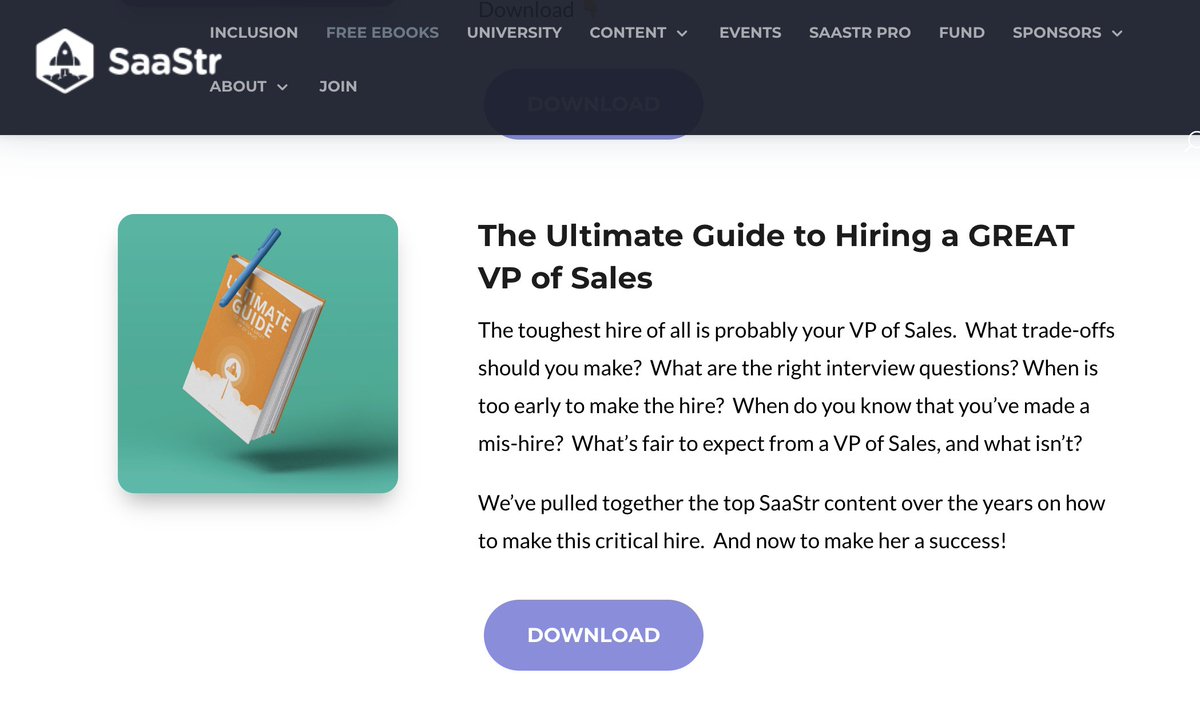Download the VP of Sales guide
Image resolution: width=1200 pixels, height=705 pixels.
pos(593,635)
